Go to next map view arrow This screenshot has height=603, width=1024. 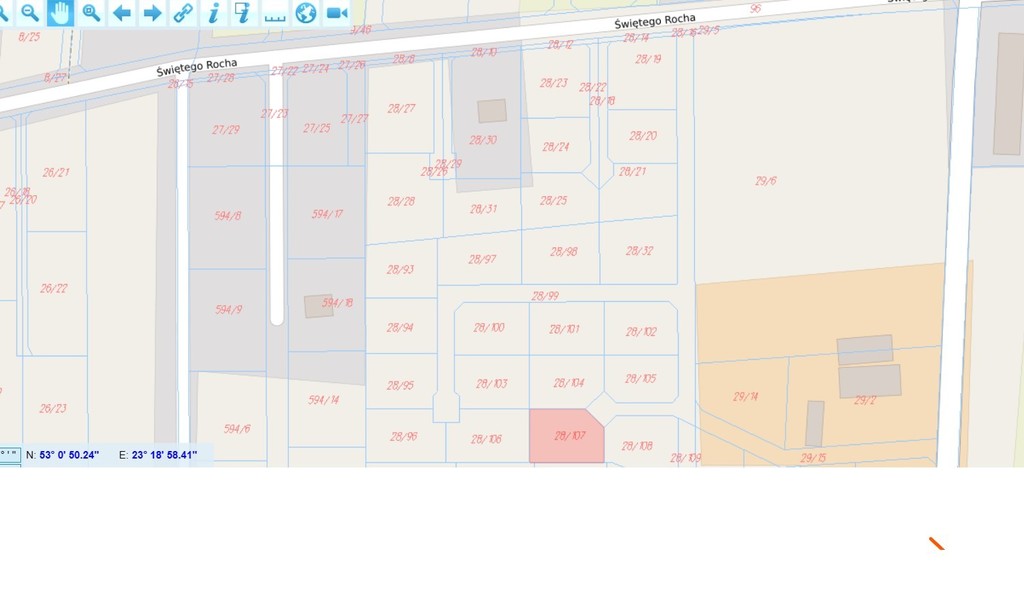point(152,13)
